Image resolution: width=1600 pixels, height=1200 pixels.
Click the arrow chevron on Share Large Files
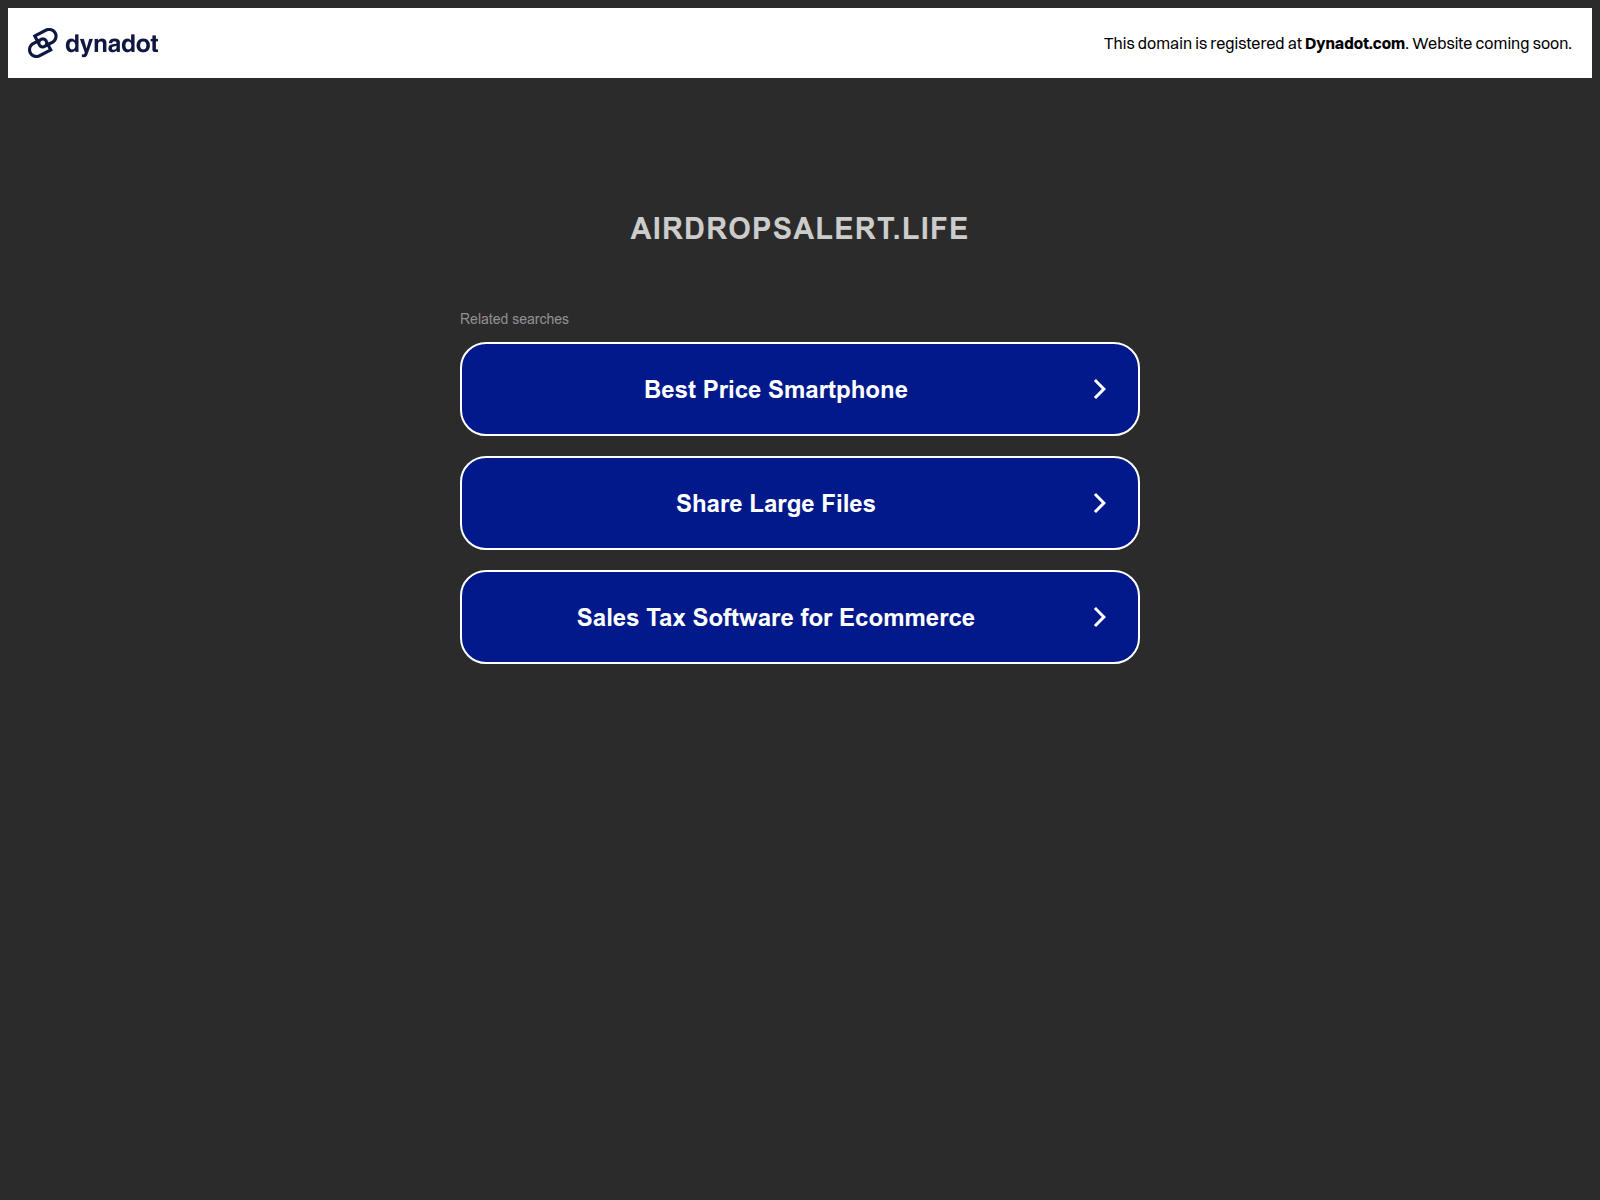tap(1099, 503)
